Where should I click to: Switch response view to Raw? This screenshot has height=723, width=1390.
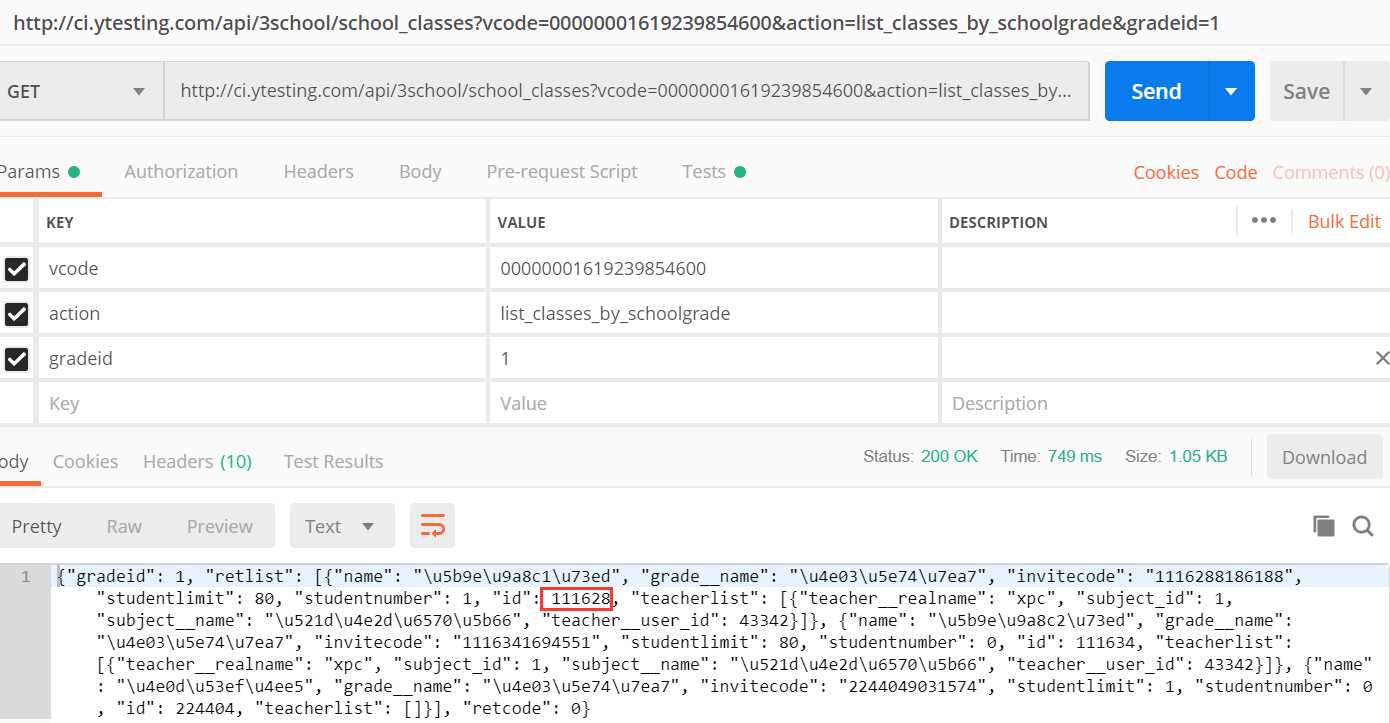coord(124,526)
